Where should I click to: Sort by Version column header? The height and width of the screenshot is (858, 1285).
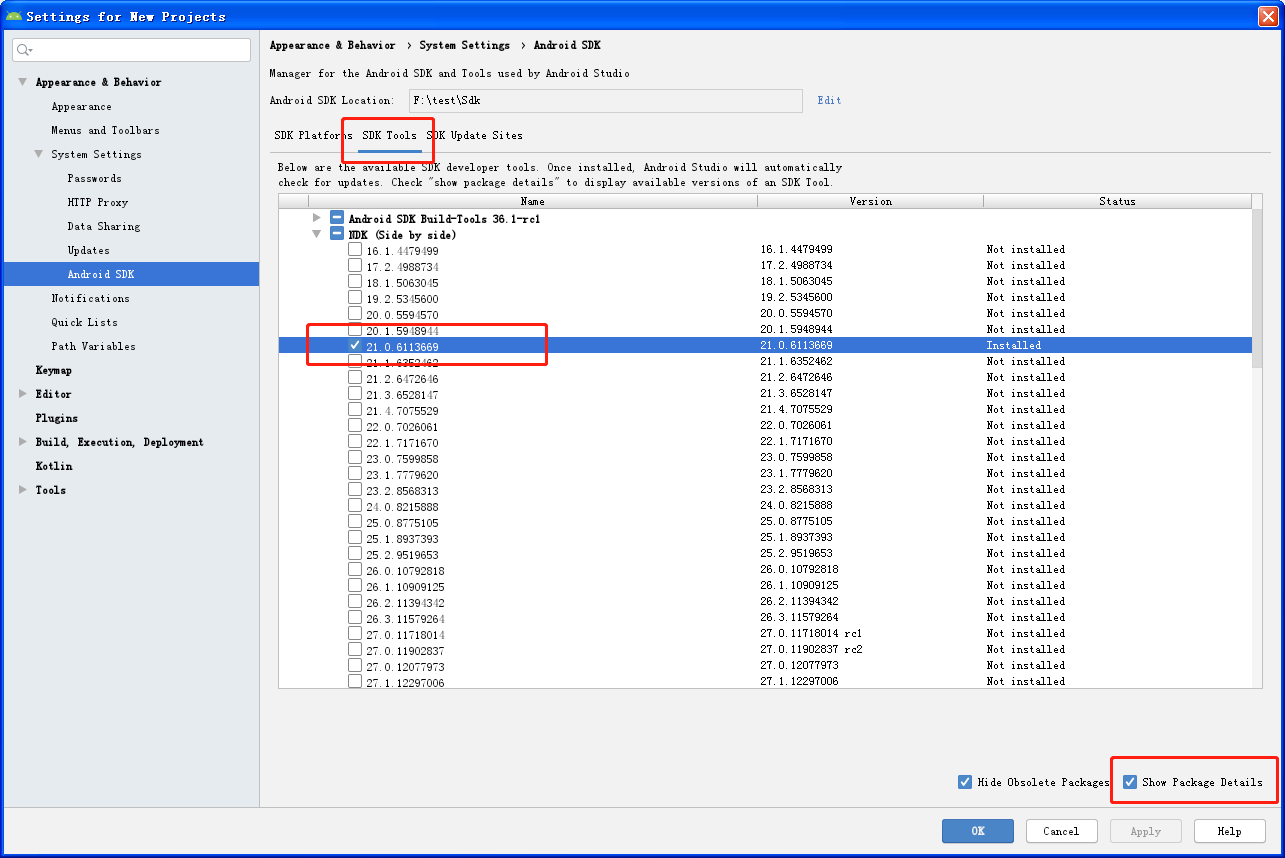coord(871,201)
